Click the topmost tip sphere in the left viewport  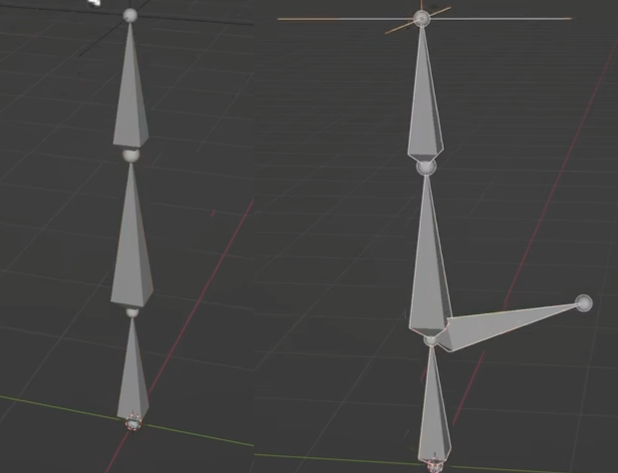tap(130, 15)
